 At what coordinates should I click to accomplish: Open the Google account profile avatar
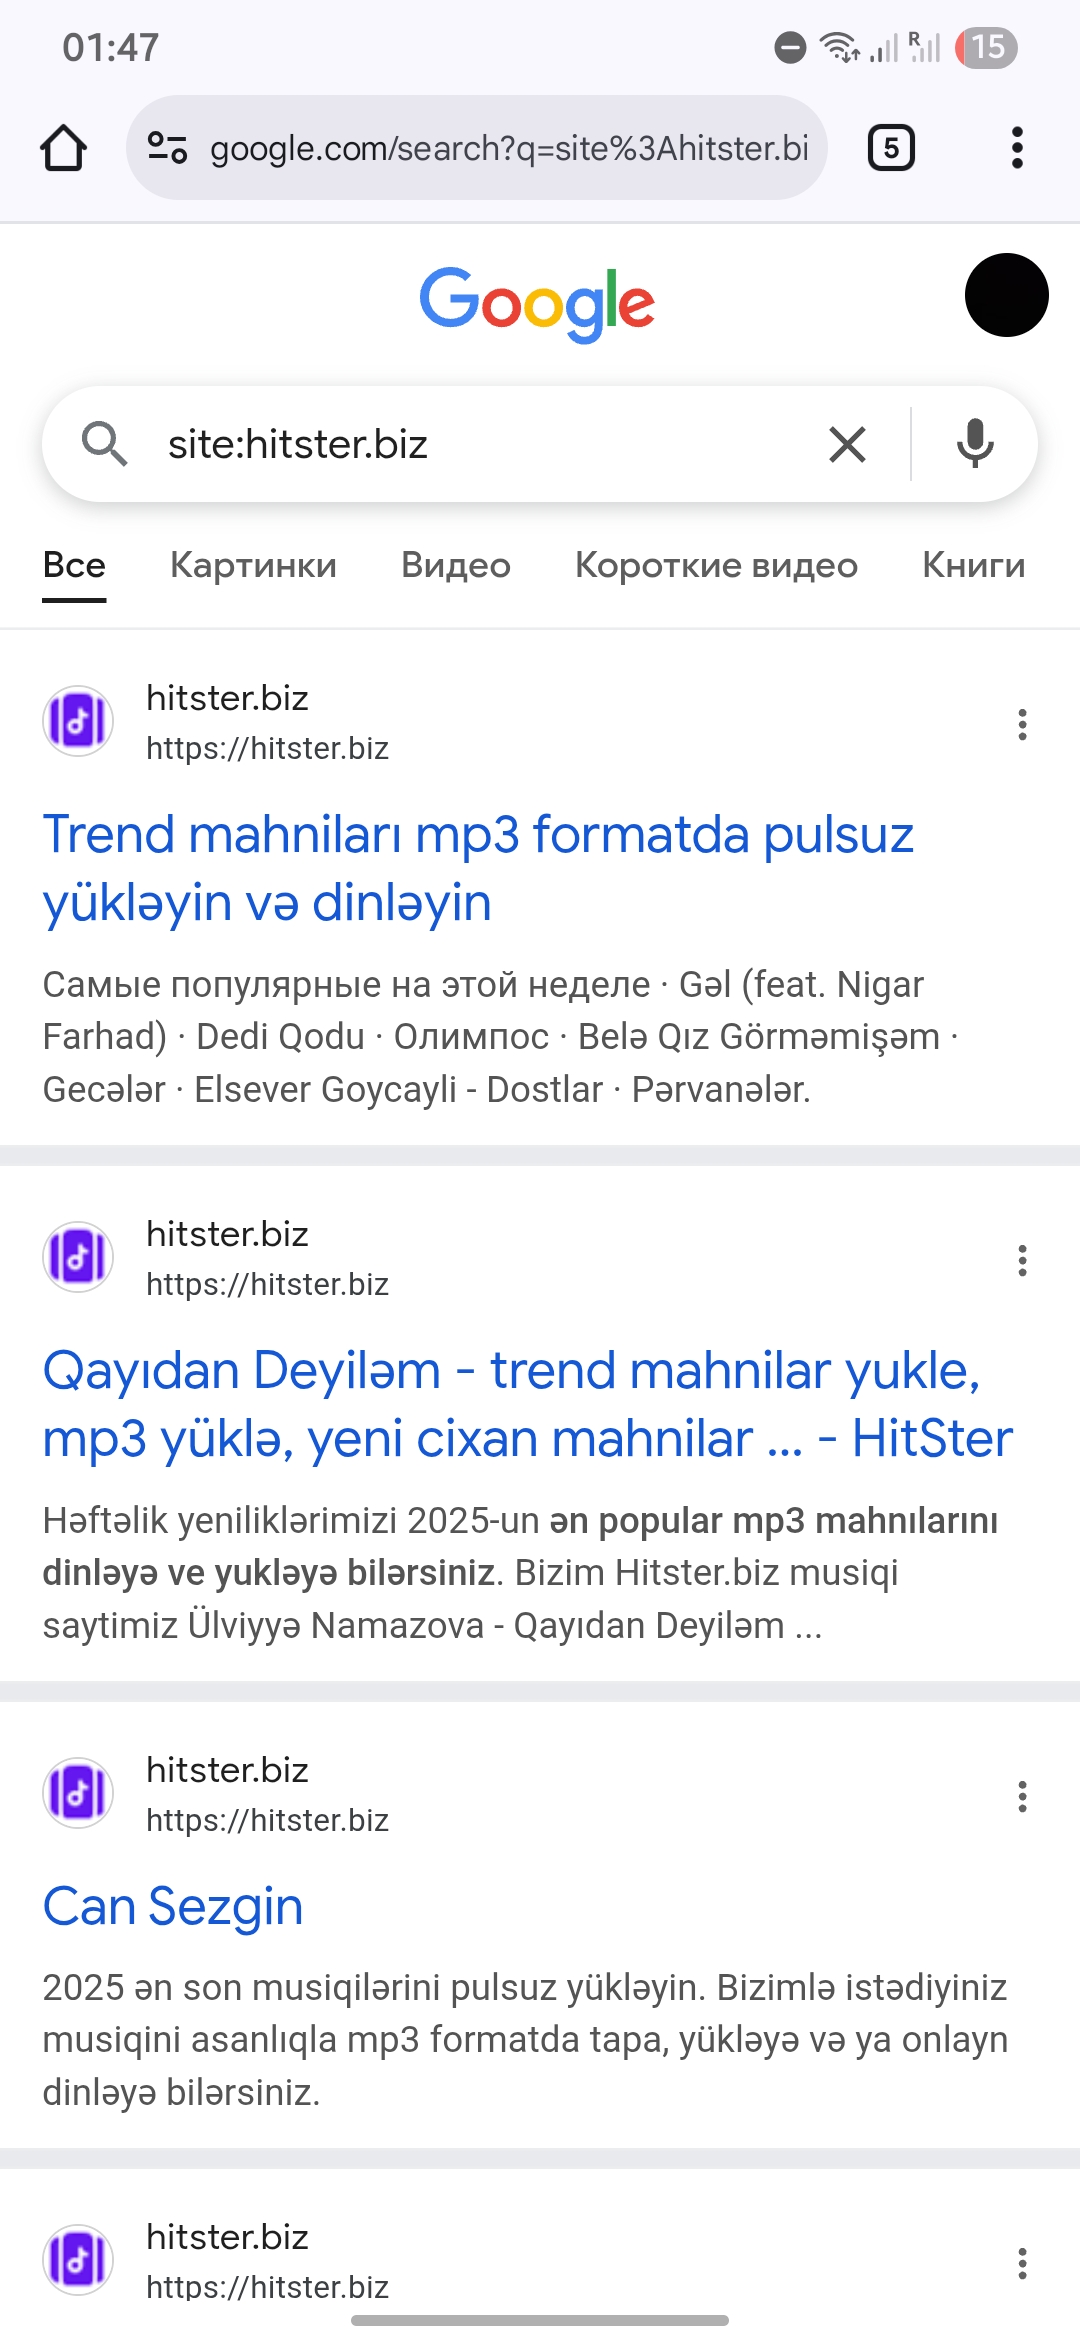[1006, 295]
